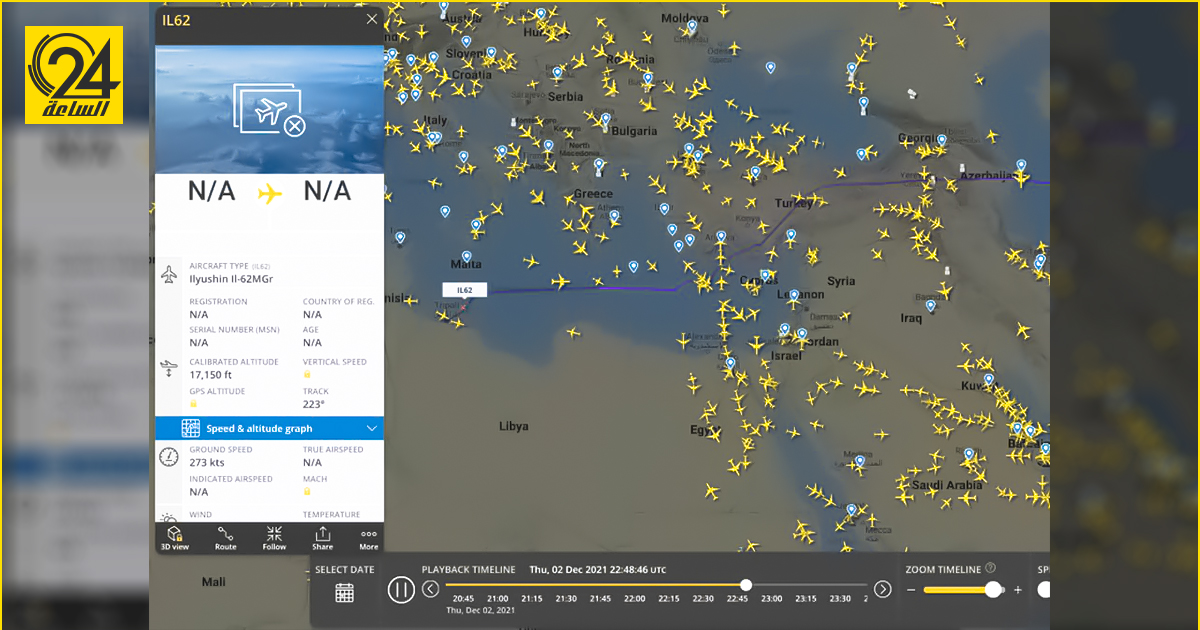
Task: Show the flight Route
Action: (x=226, y=538)
